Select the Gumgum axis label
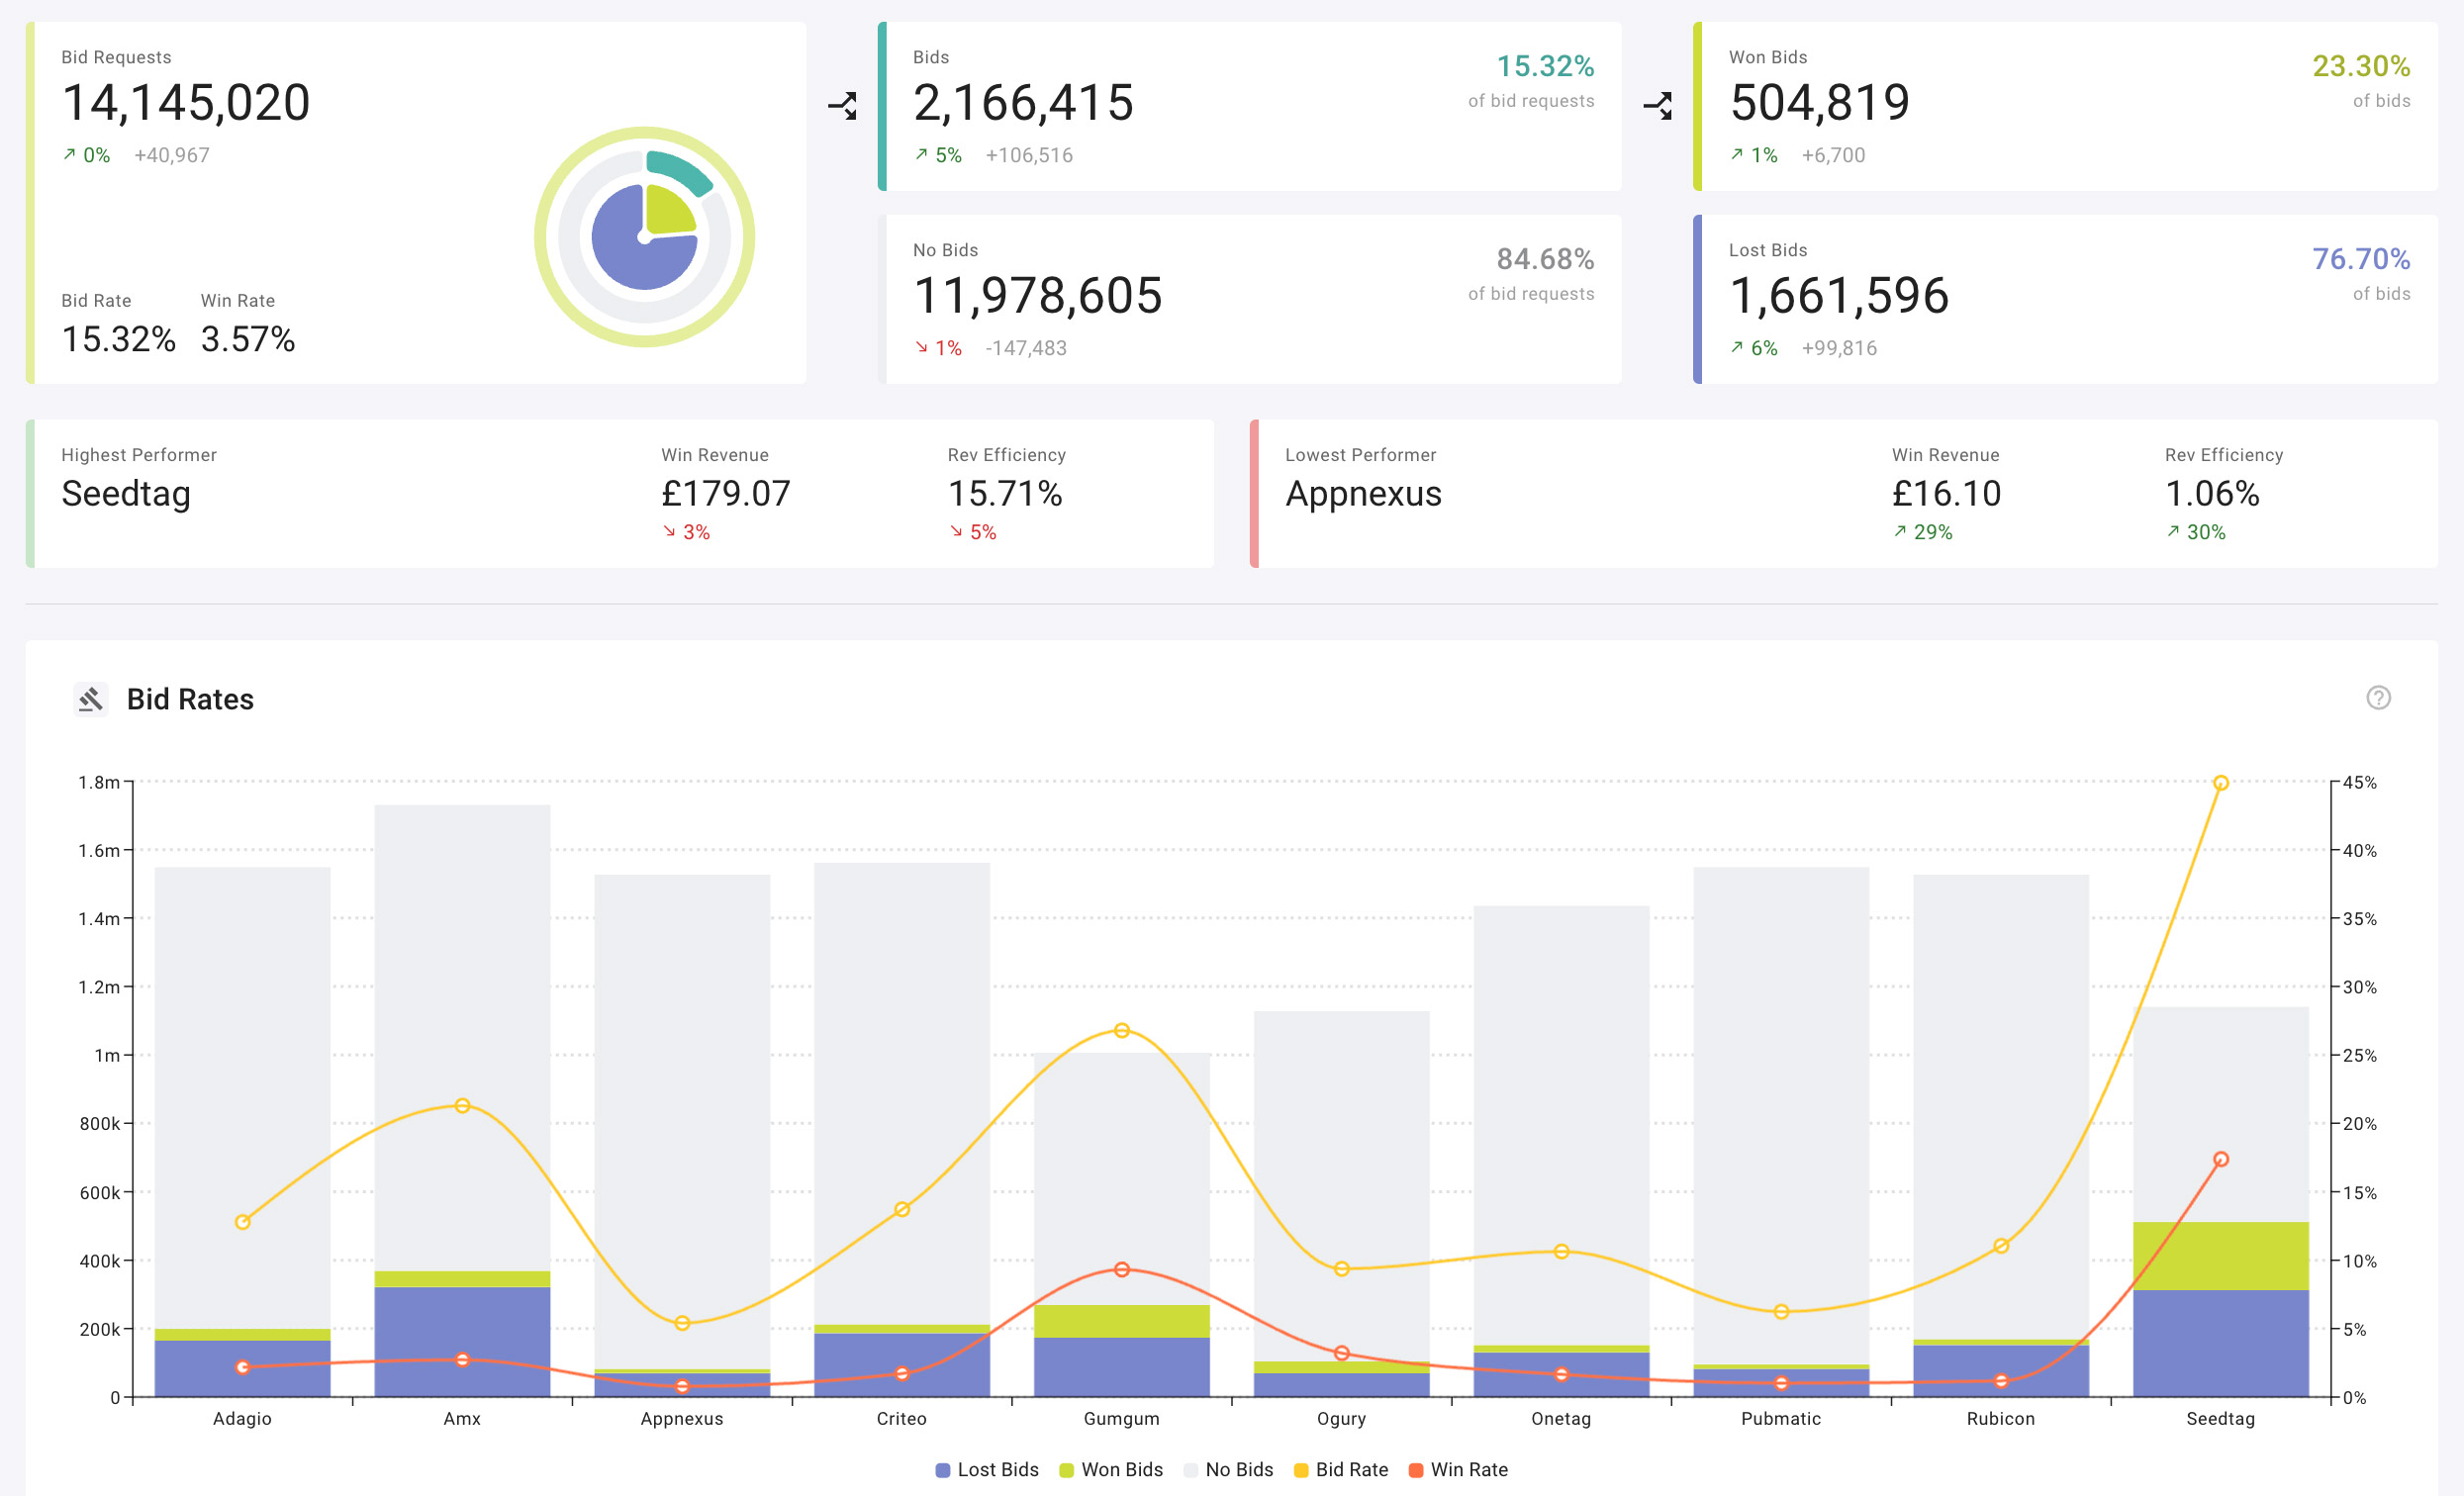 [x=1121, y=1418]
